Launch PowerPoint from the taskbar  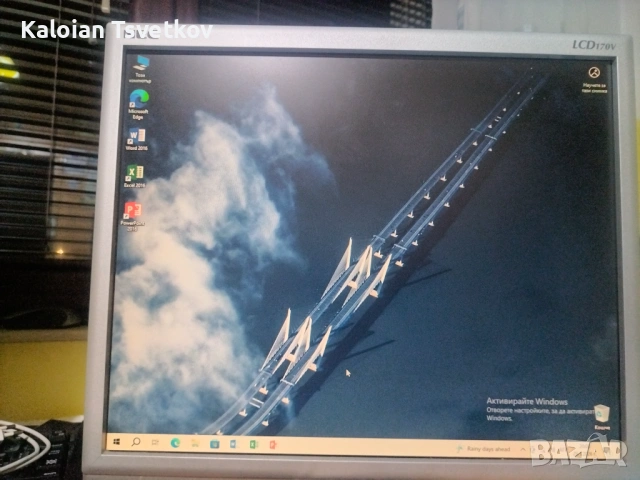pyautogui.click(x=273, y=444)
